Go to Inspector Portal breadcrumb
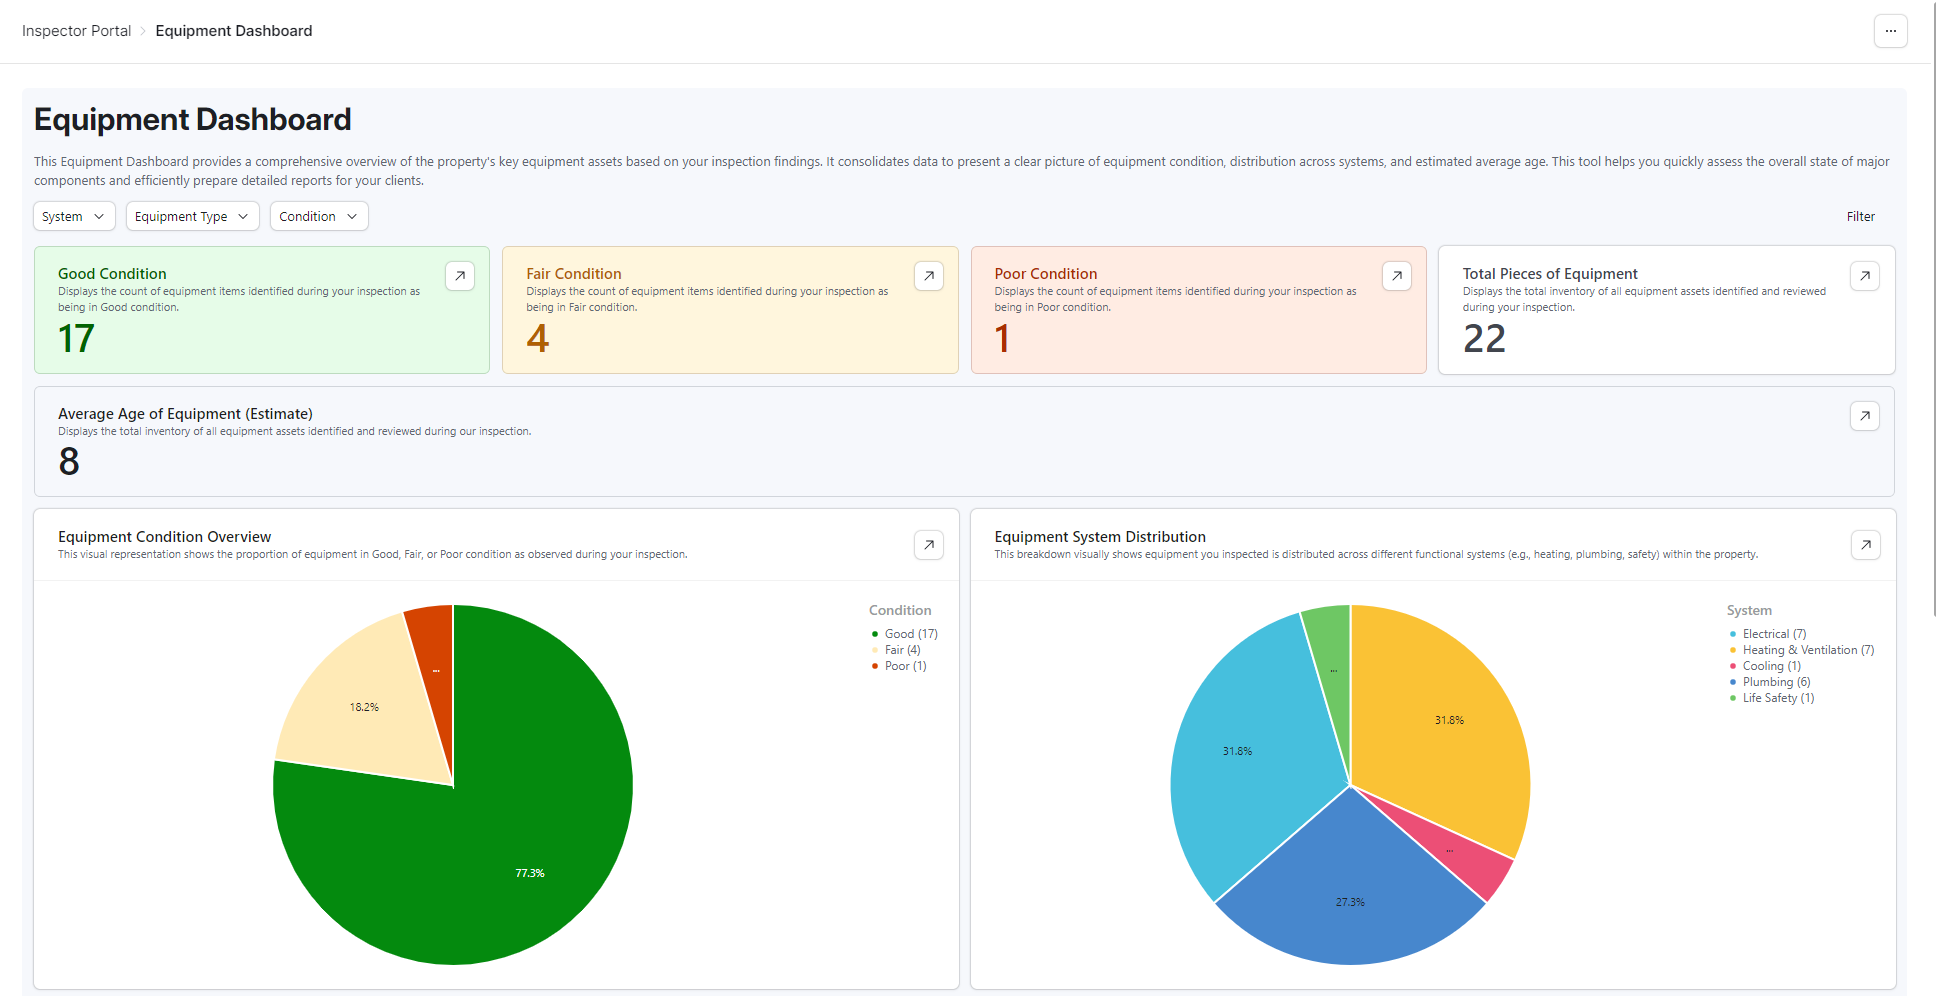Image resolution: width=1936 pixels, height=996 pixels. point(76,31)
